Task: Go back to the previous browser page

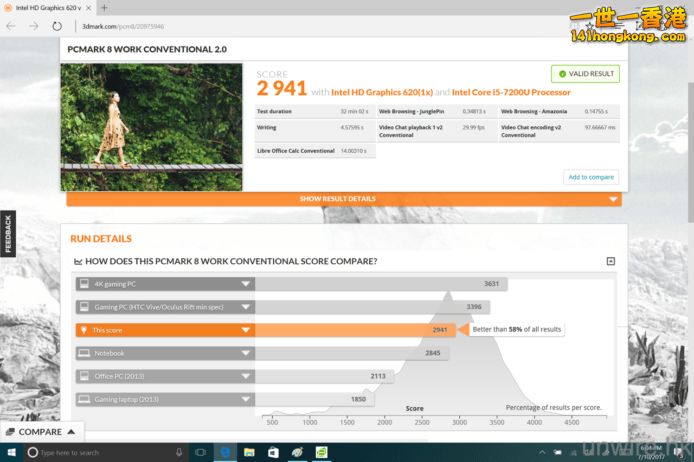Action: click(11, 26)
